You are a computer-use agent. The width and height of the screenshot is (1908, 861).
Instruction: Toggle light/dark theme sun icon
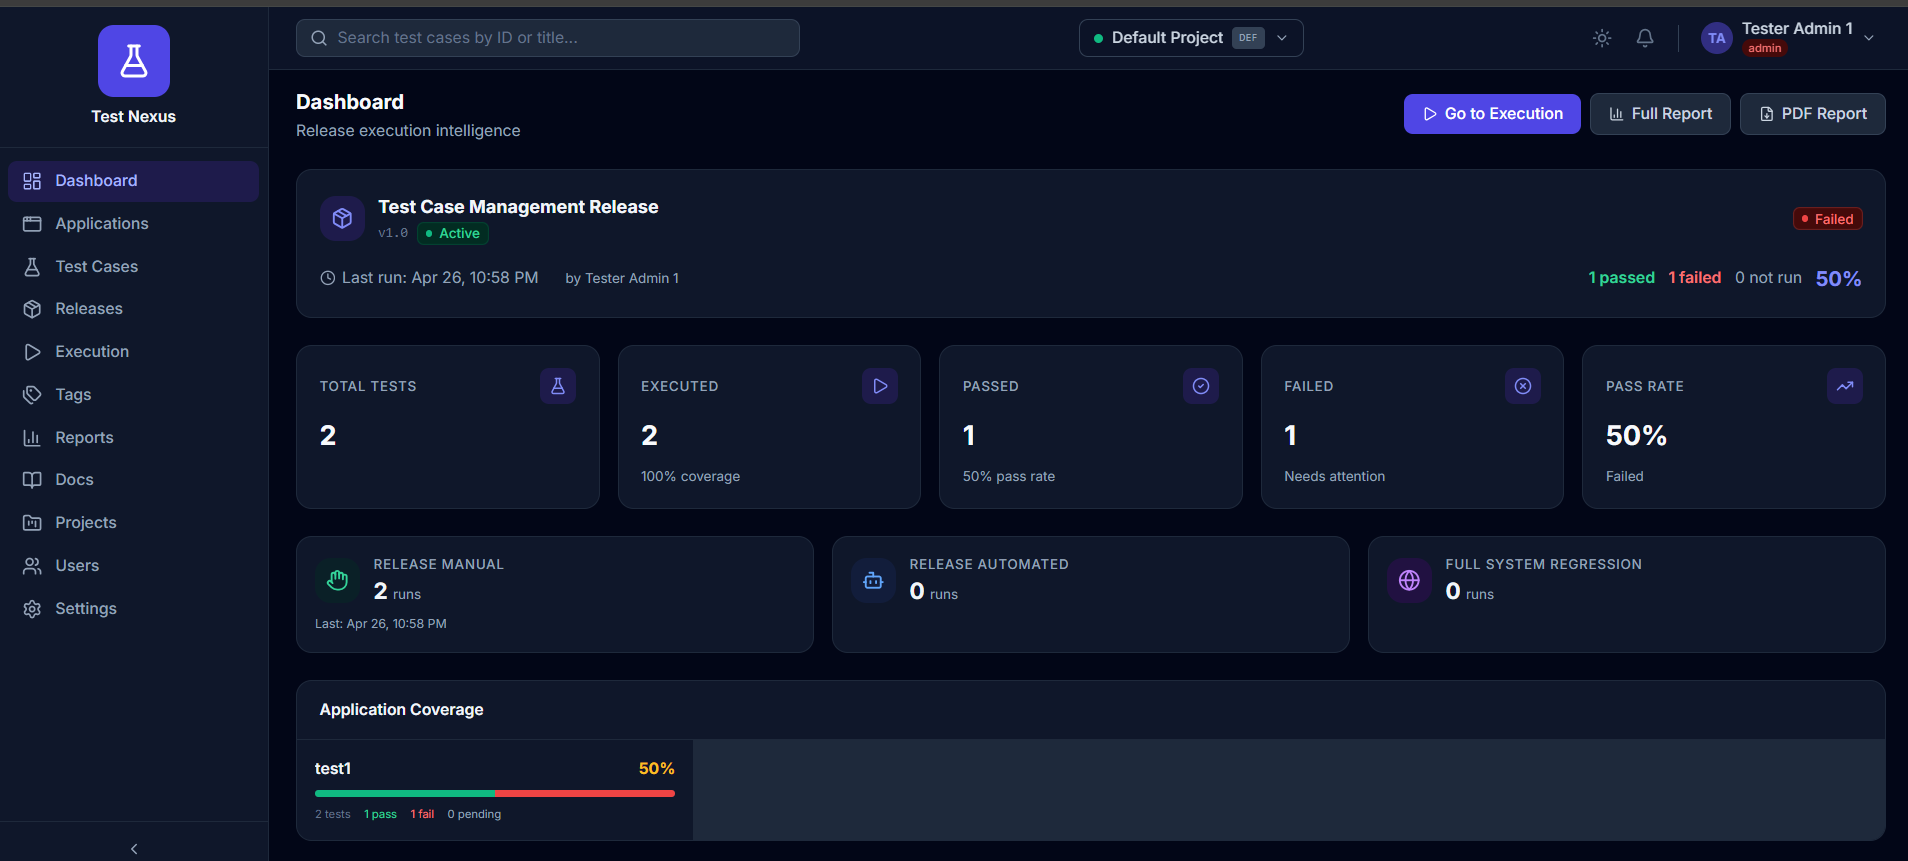1602,38
